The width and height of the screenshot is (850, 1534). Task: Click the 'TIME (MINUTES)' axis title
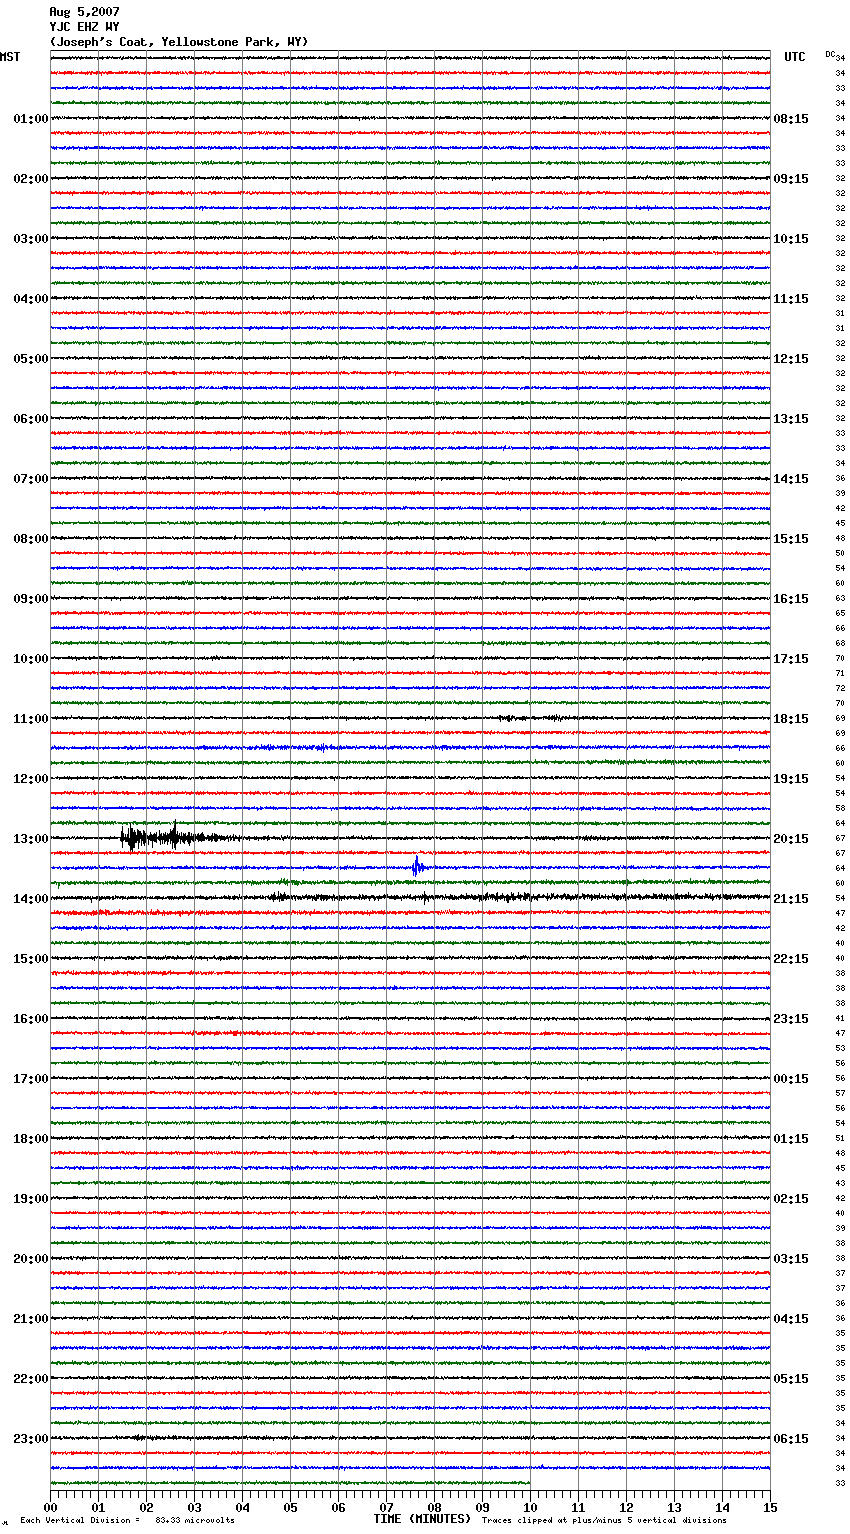[422, 1519]
